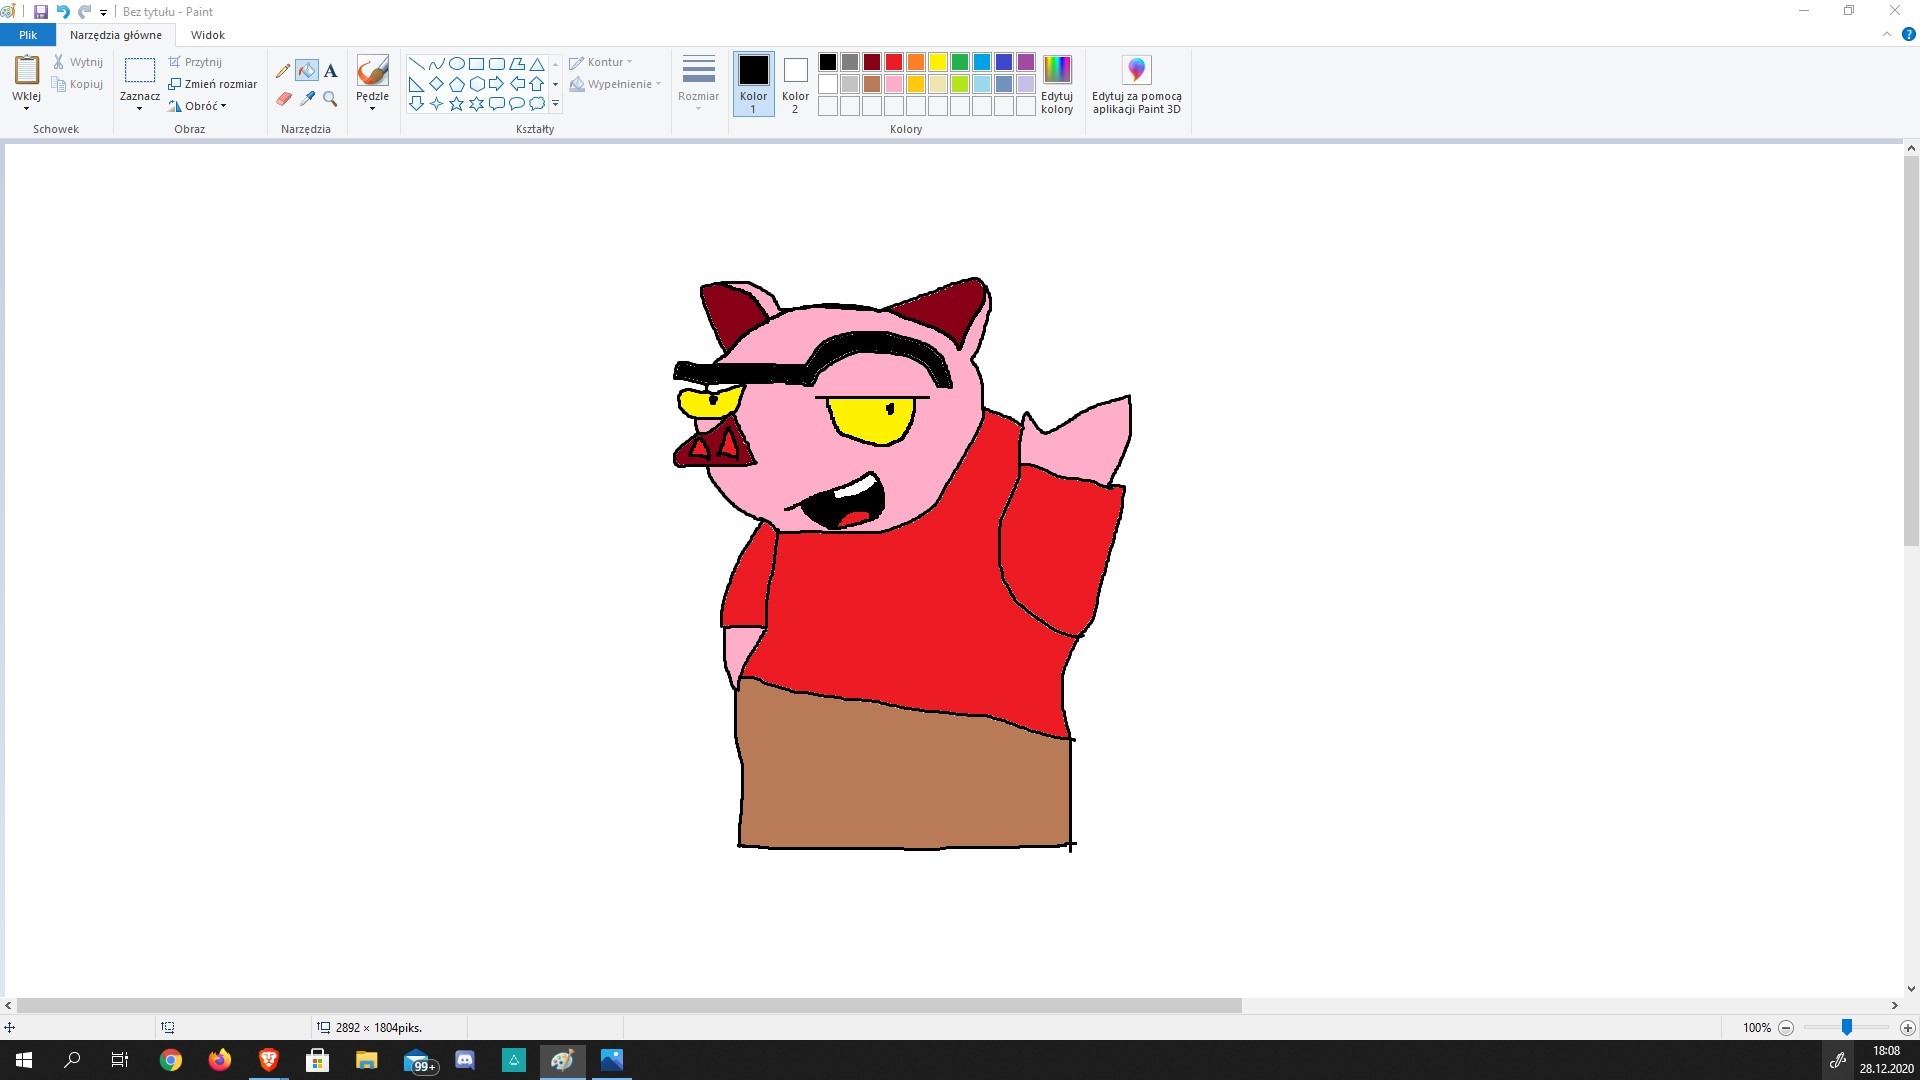Choose the diamond shape

(436, 84)
